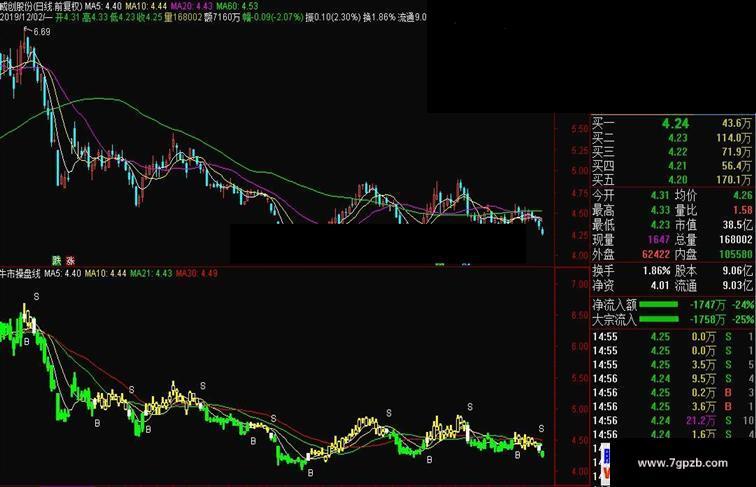Screen dimensions: 756x487
Task: Click the 4.75 price axis label
Action: click(580, 193)
